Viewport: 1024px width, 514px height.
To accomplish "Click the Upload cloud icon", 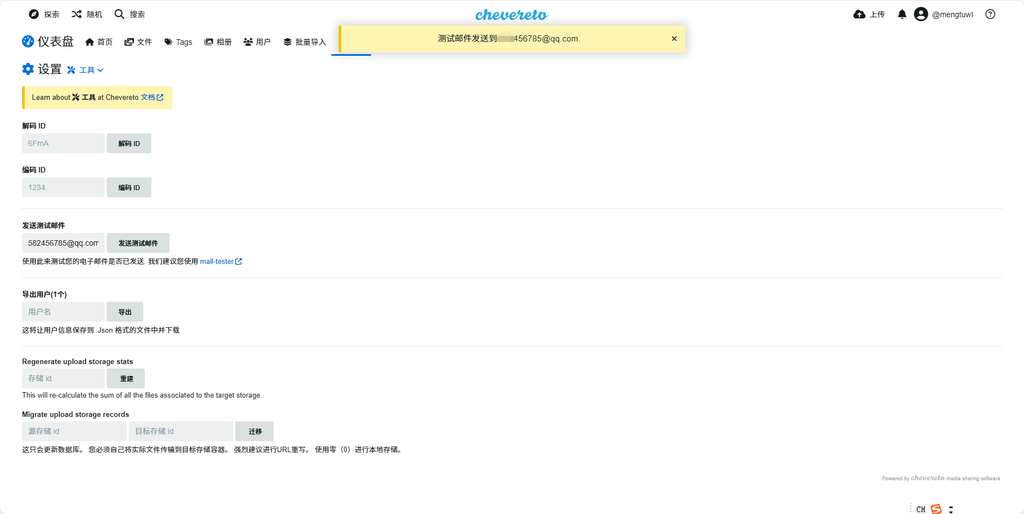I will pyautogui.click(x=859, y=14).
